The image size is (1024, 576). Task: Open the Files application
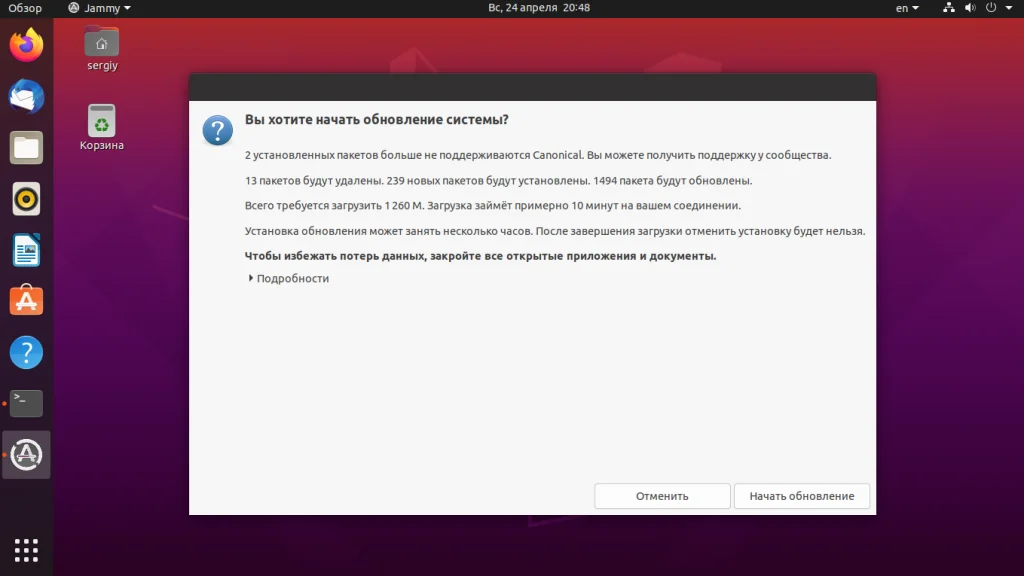coord(25,148)
